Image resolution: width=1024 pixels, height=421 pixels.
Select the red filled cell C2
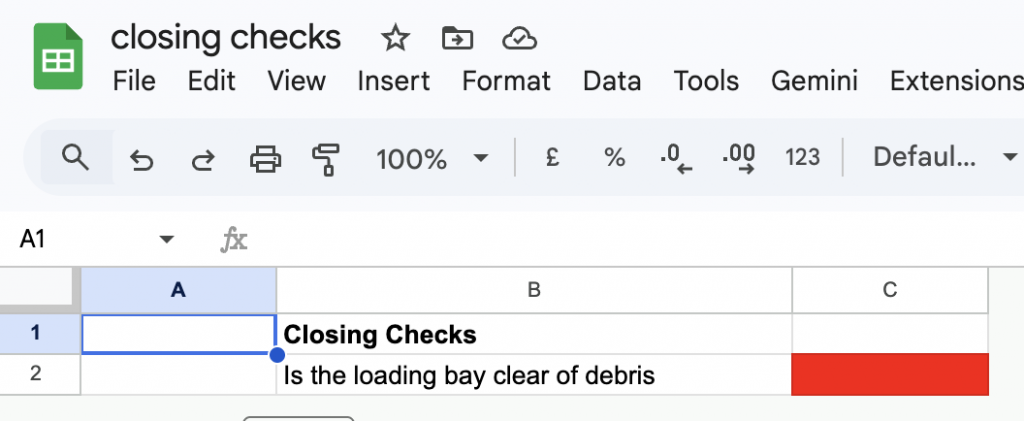coord(889,375)
